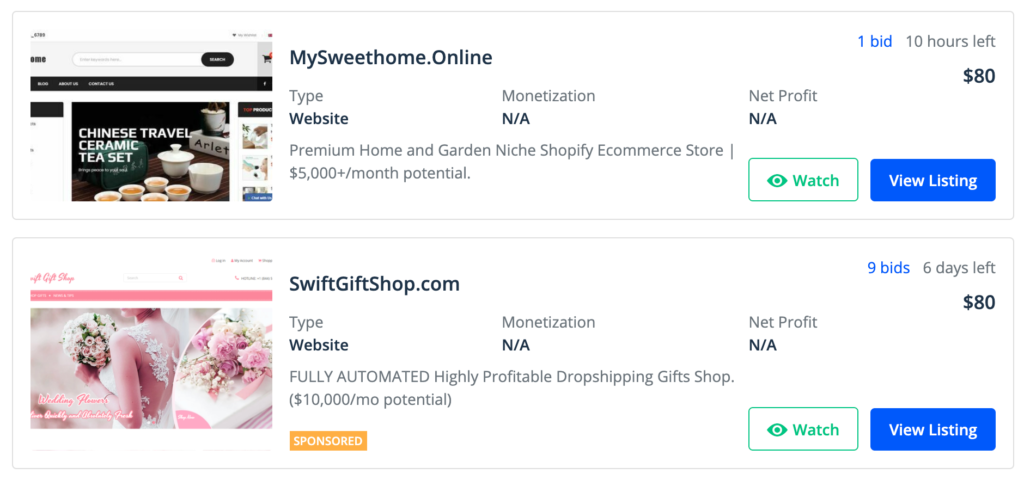
Task: Click the cart icon in MySweethome thumbnail
Action: click(x=266, y=59)
